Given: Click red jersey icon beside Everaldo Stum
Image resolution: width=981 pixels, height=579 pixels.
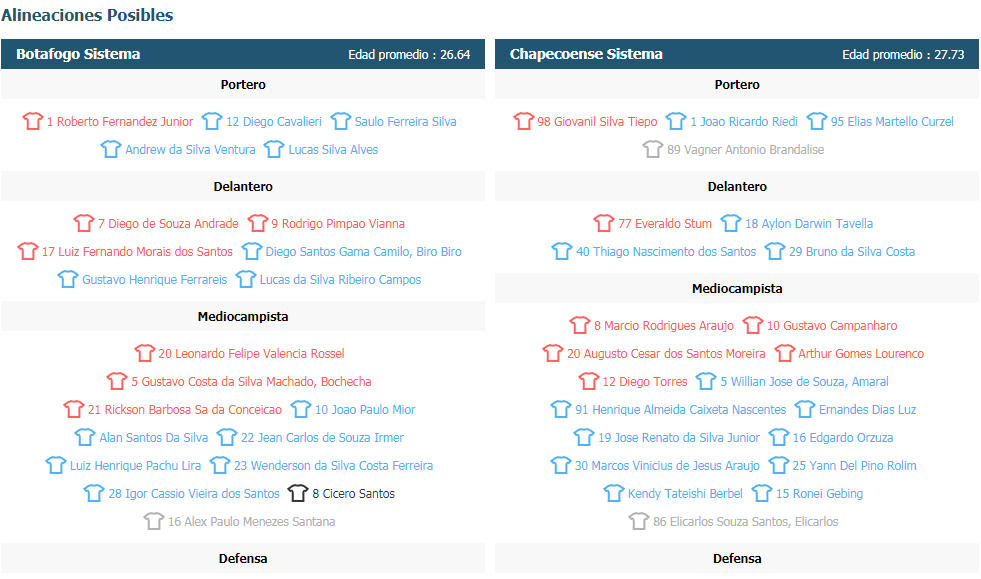Looking at the screenshot, I should click(x=604, y=223).
